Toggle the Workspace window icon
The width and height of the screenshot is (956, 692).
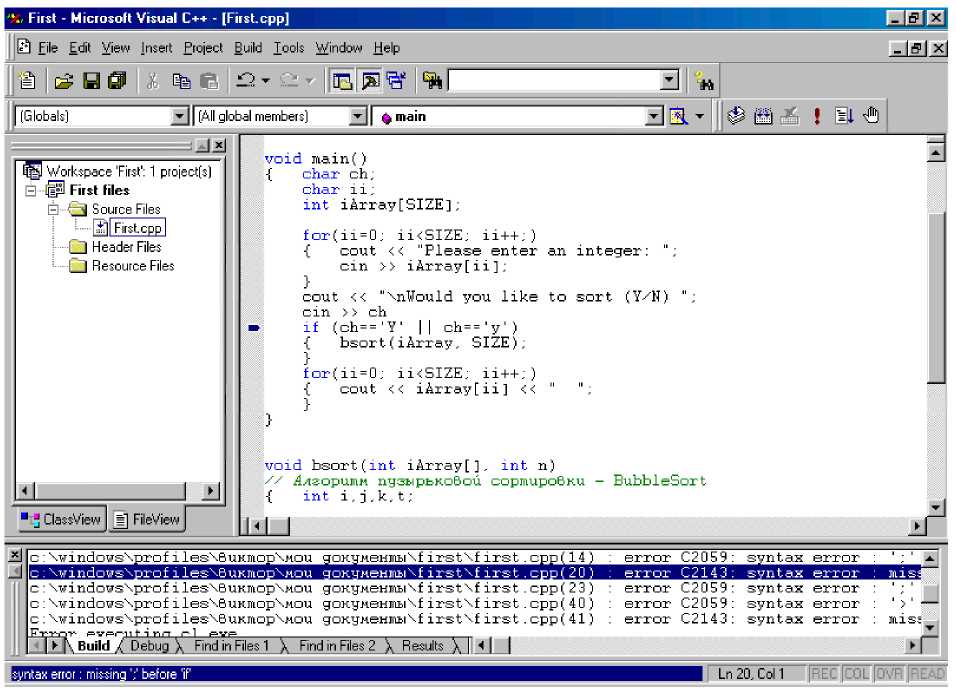tap(342, 80)
